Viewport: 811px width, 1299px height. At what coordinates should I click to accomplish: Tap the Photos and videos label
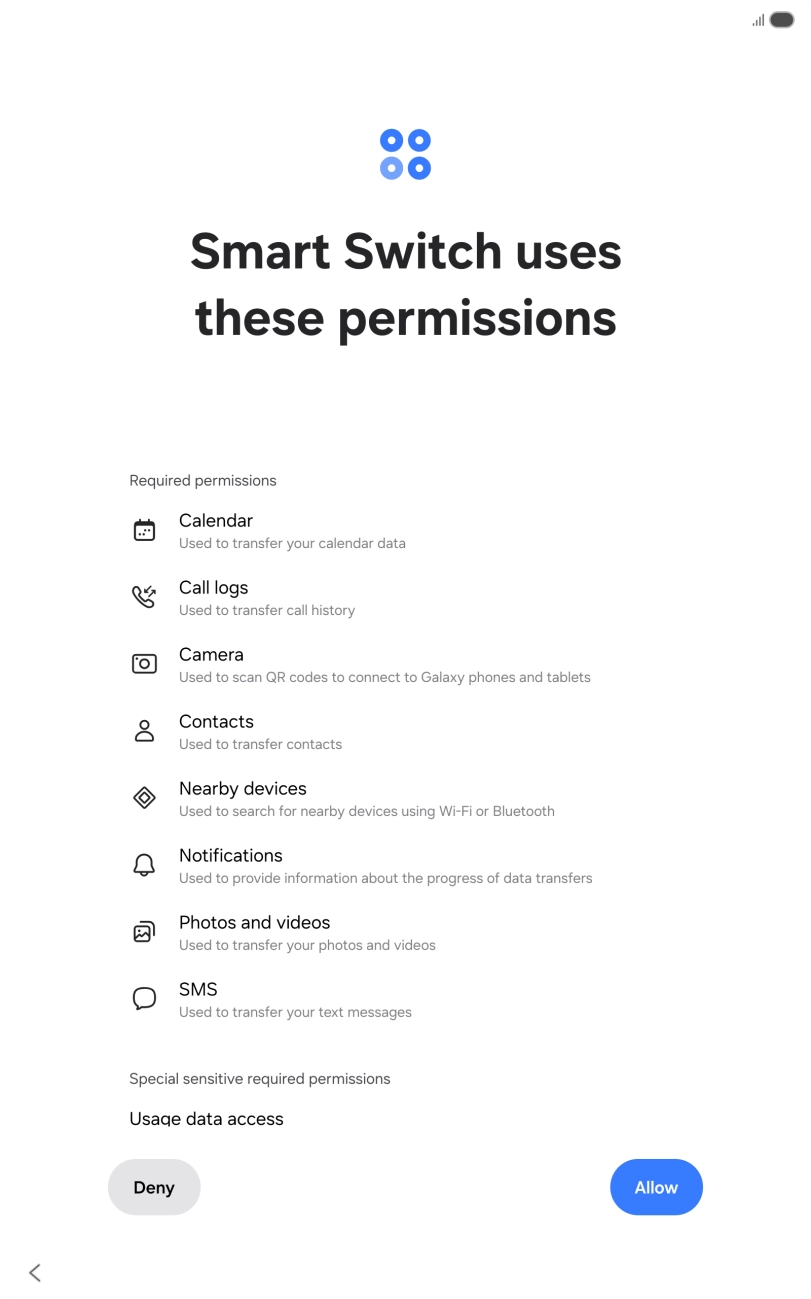[x=254, y=922]
